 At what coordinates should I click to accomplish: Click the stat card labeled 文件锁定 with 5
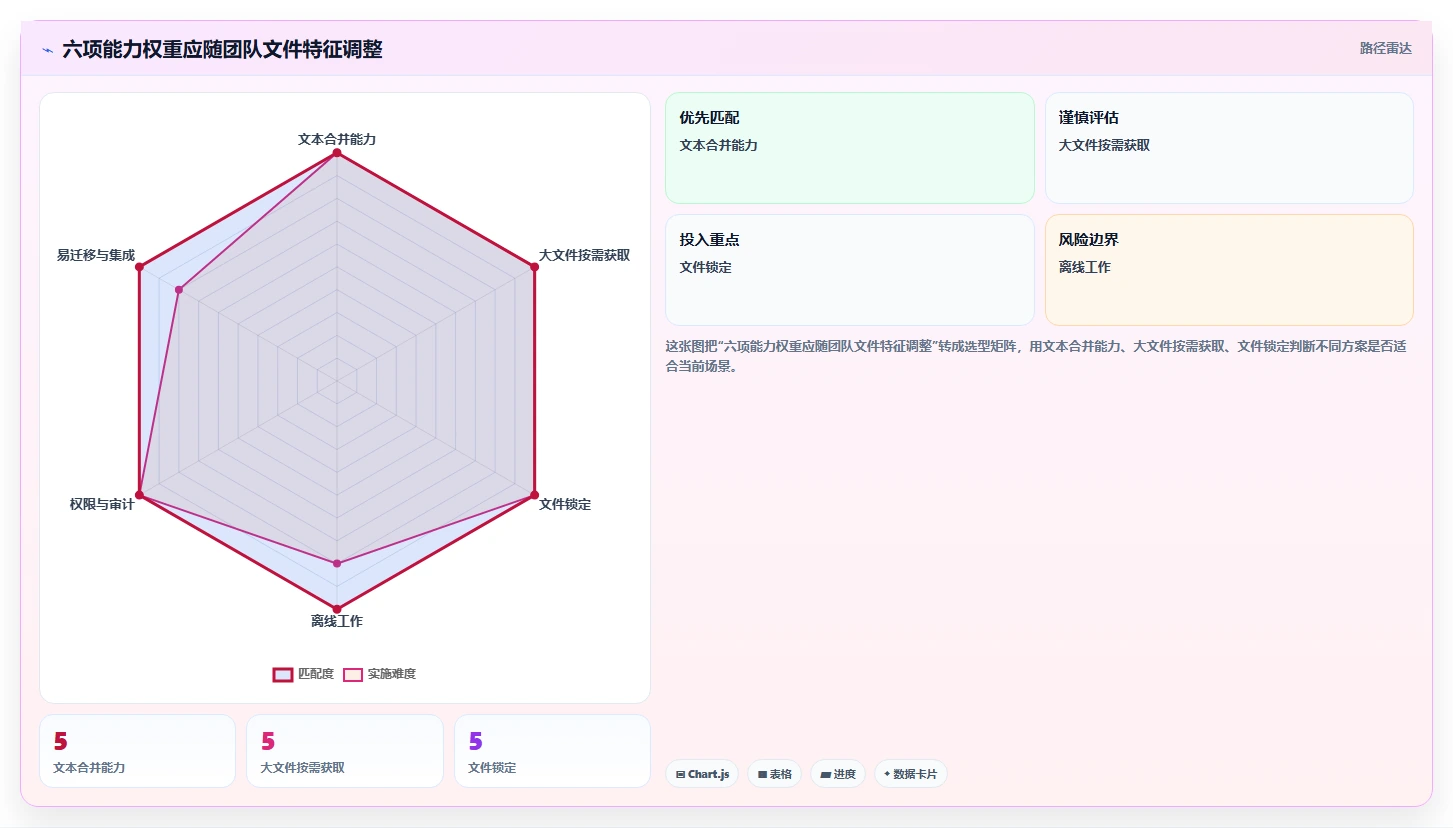pyautogui.click(x=552, y=751)
